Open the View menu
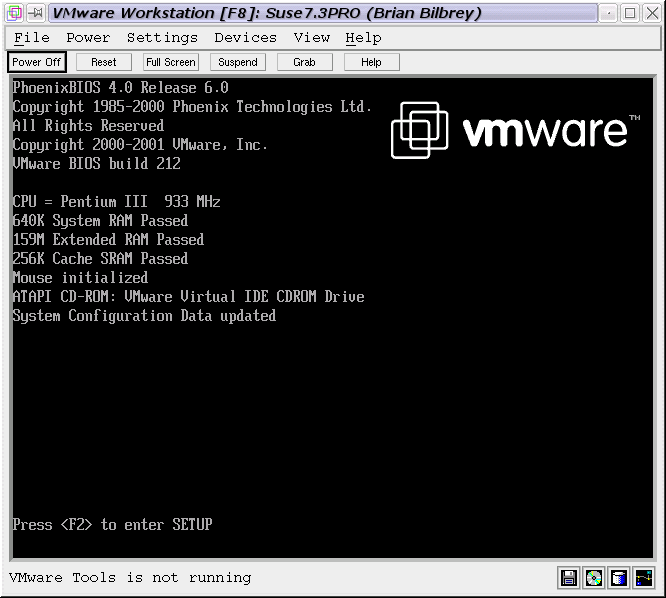The image size is (666, 598). [311, 38]
